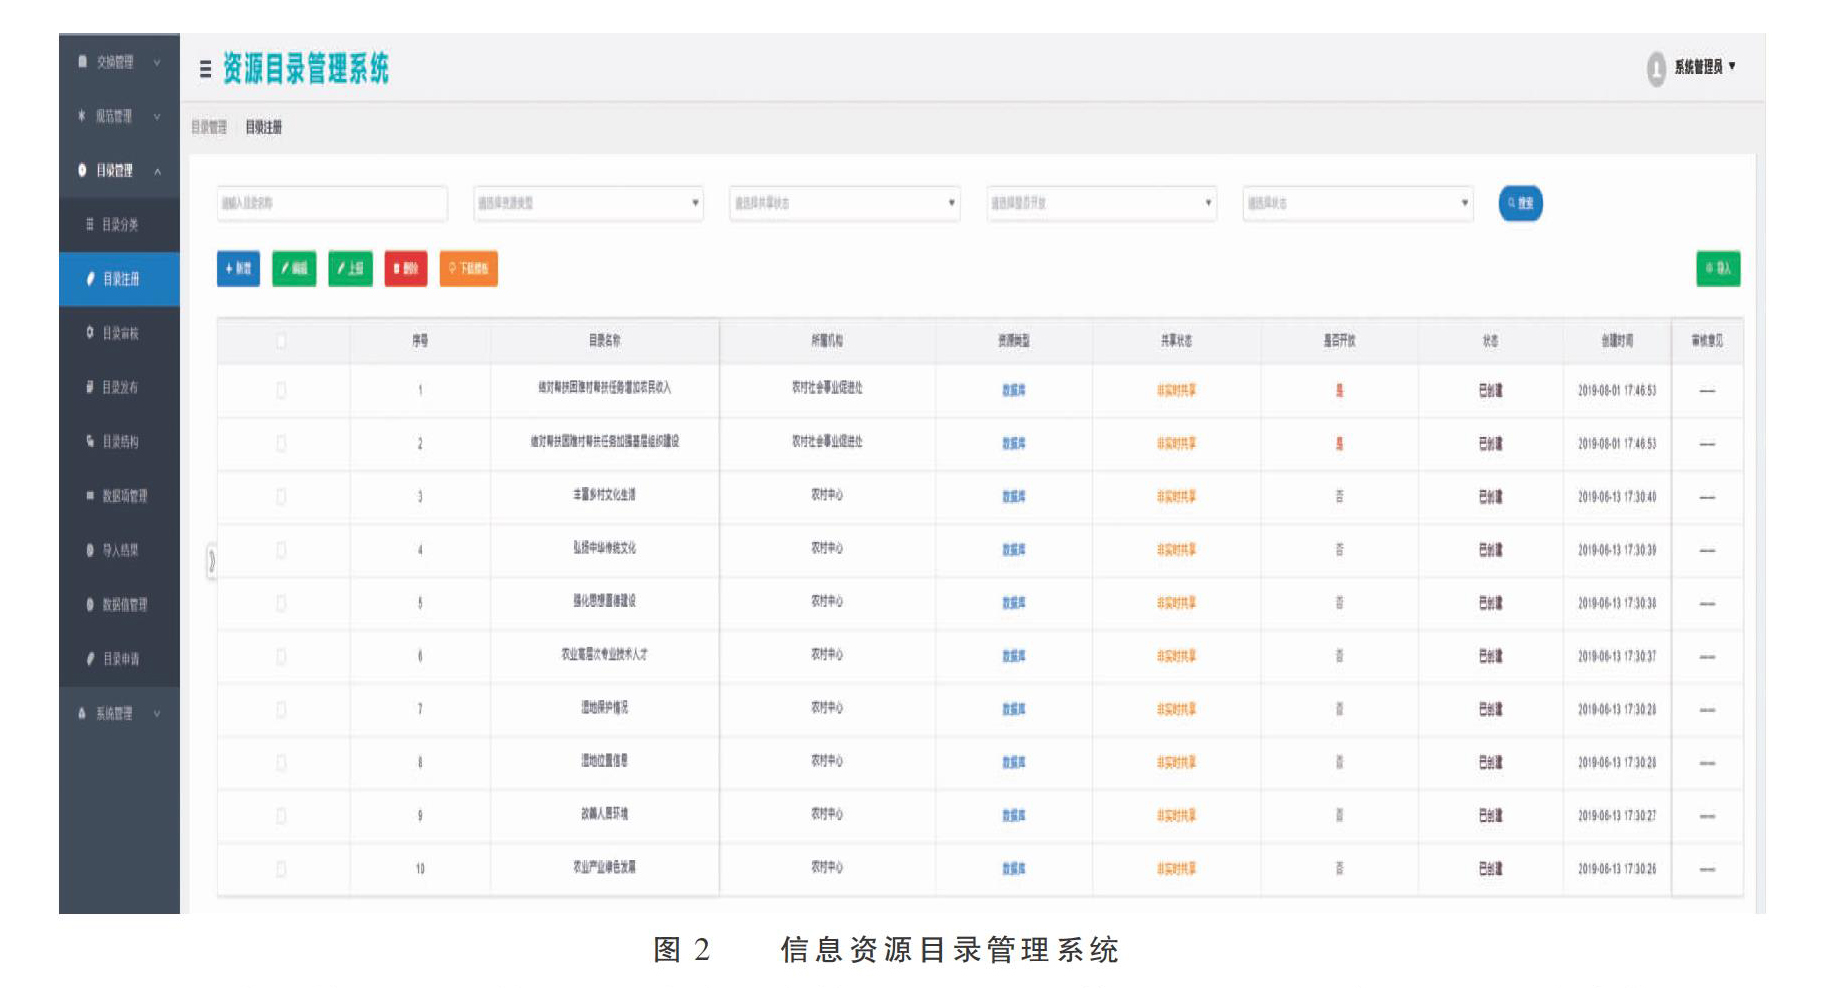This screenshot has width=1824, height=988.
Task: Click the 所属机构 column header
Action: pyautogui.click(x=827, y=341)
